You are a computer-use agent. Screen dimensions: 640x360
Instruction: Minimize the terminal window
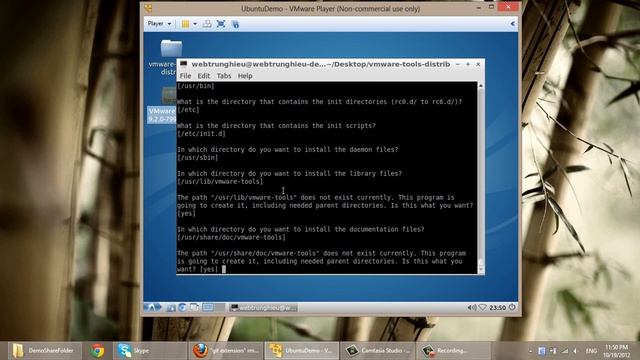coord(458,64)
